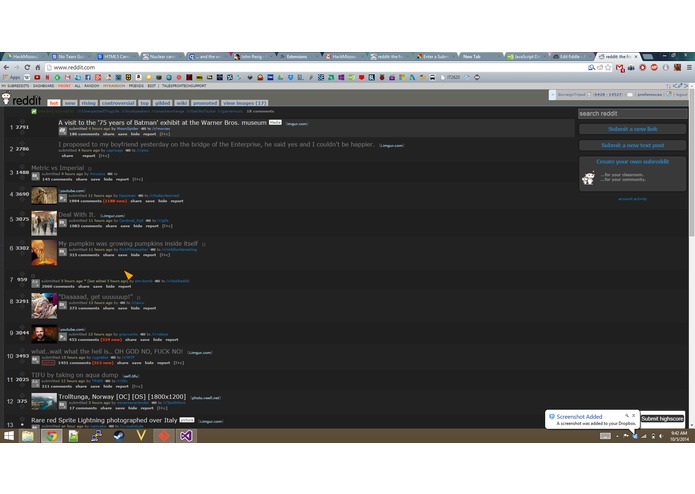Click the Submit highscore button
695x494 pixels.
click(662, 419)
